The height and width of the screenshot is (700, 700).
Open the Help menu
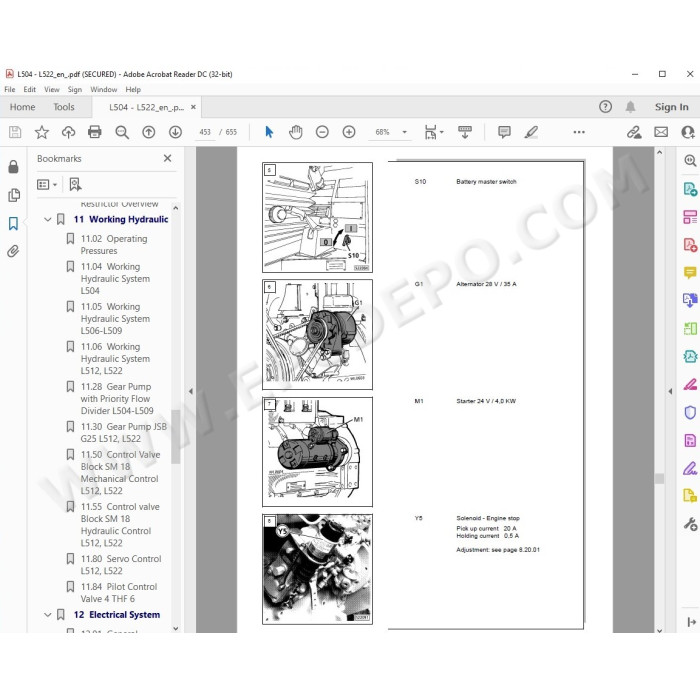133,90
